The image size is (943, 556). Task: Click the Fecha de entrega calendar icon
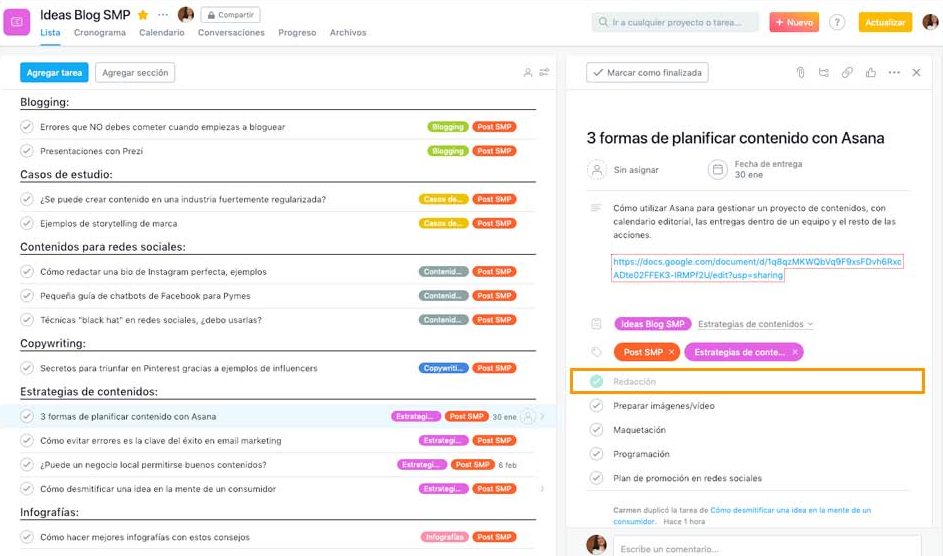(x=717, y=170)
